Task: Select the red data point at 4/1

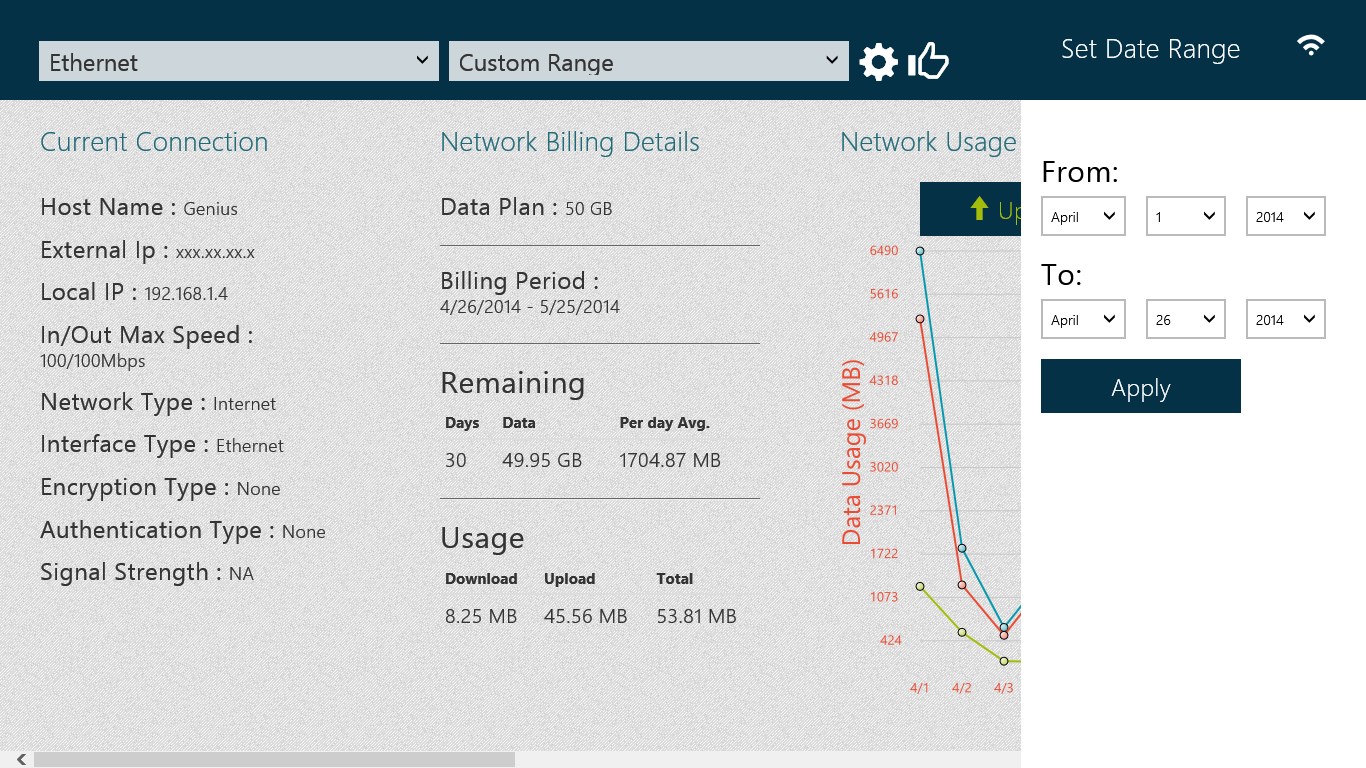Action: pos(920,319)
